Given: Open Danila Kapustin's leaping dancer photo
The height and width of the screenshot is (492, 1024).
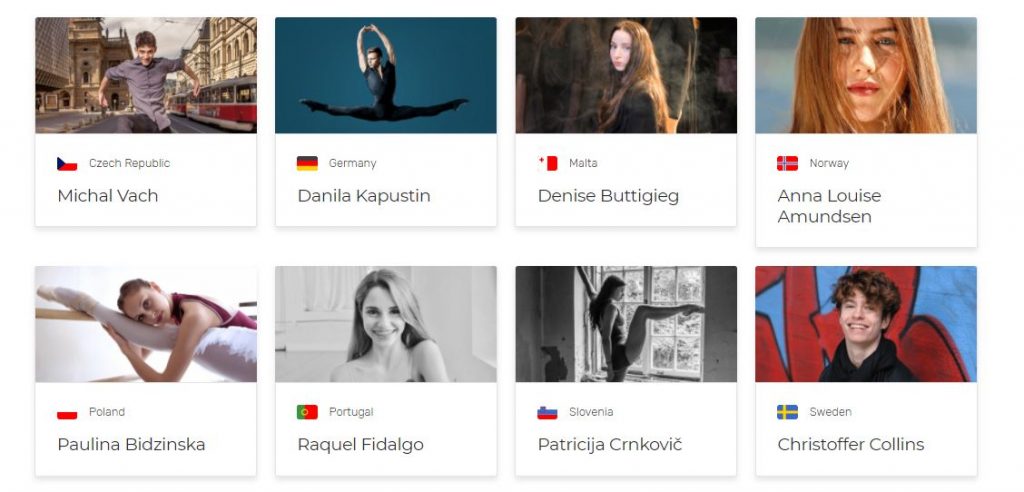Looking at the screenshot, I should [x=386, y=75].
